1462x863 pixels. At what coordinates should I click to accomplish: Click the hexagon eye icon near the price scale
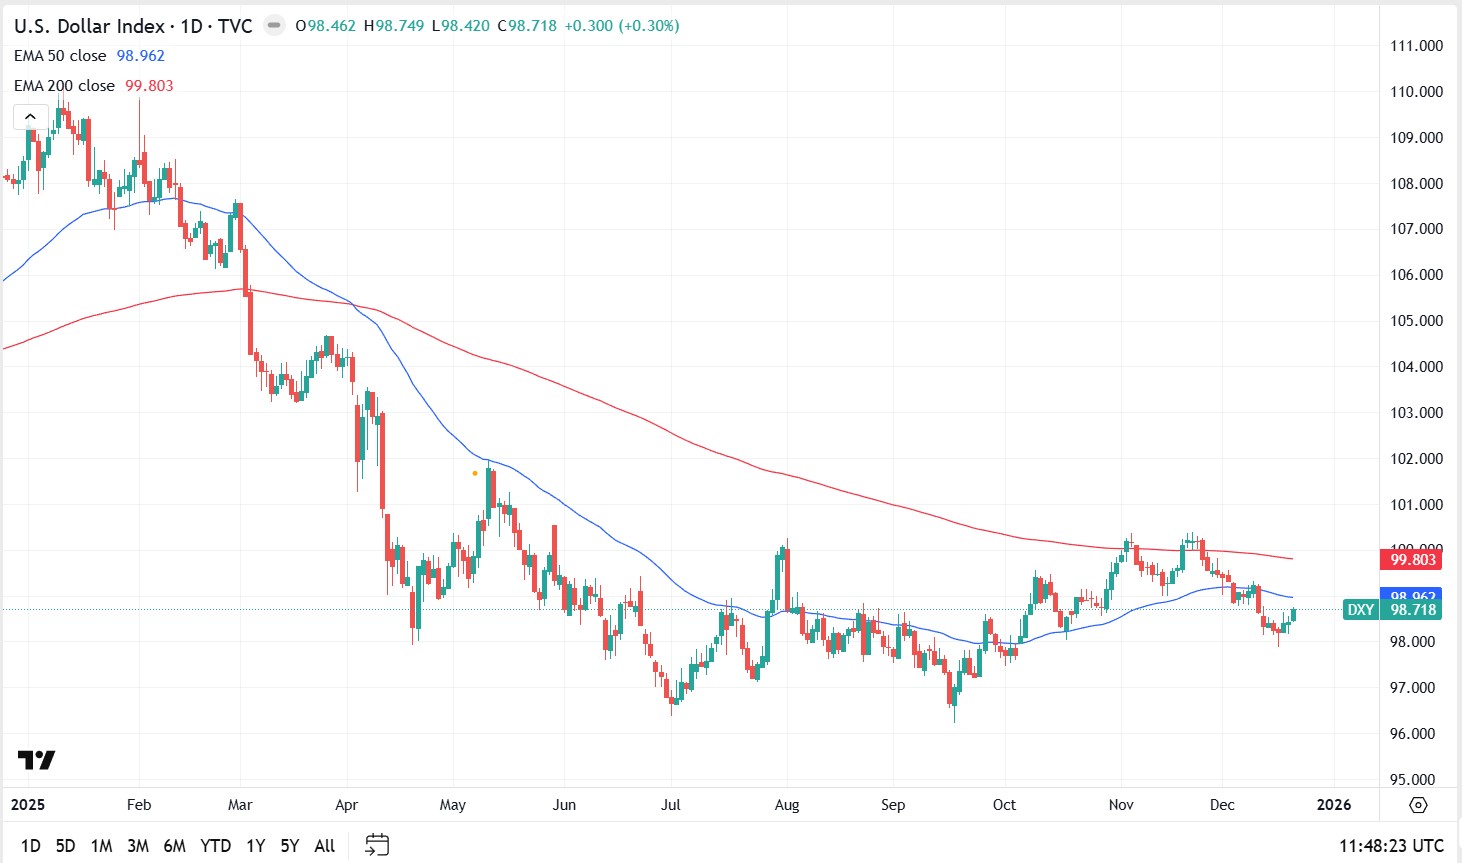[x=1417, y=804]
